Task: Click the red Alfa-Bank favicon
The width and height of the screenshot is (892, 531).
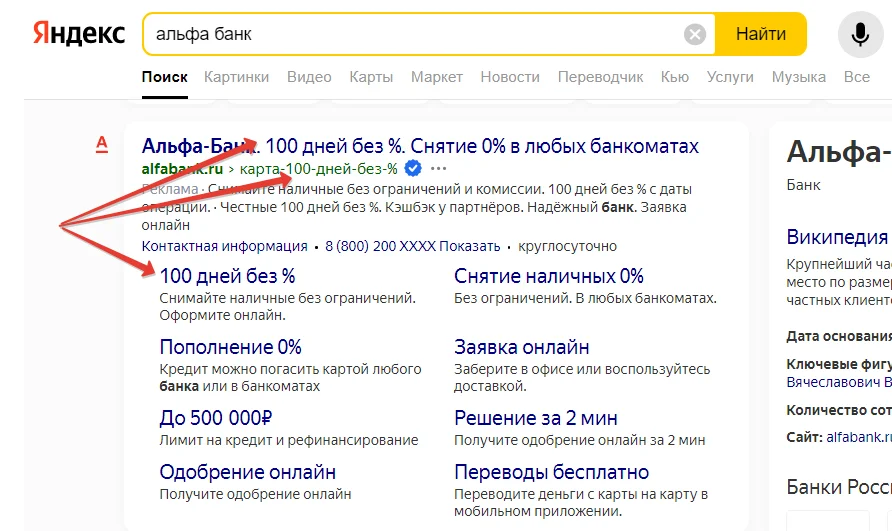Action: 101,146
